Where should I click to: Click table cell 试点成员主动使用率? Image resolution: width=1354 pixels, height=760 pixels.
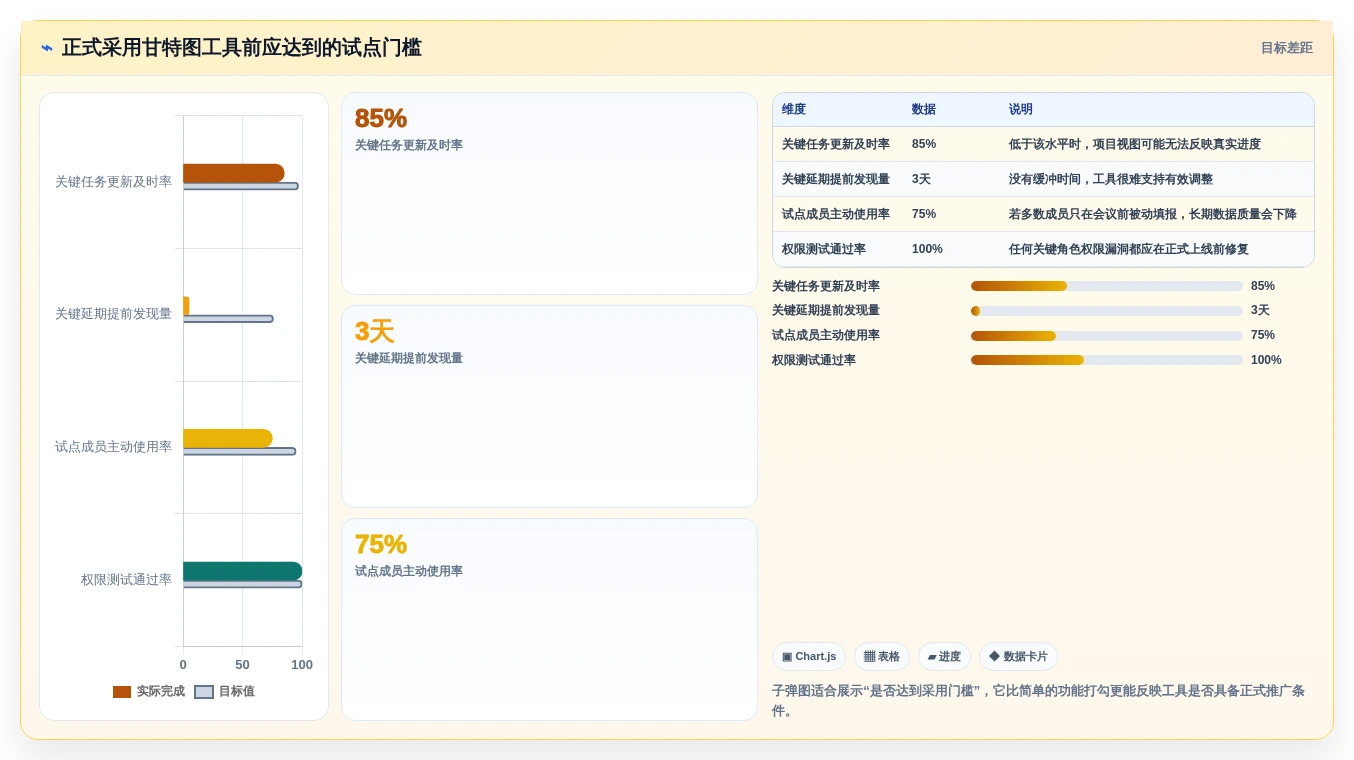tap(836, 214)
